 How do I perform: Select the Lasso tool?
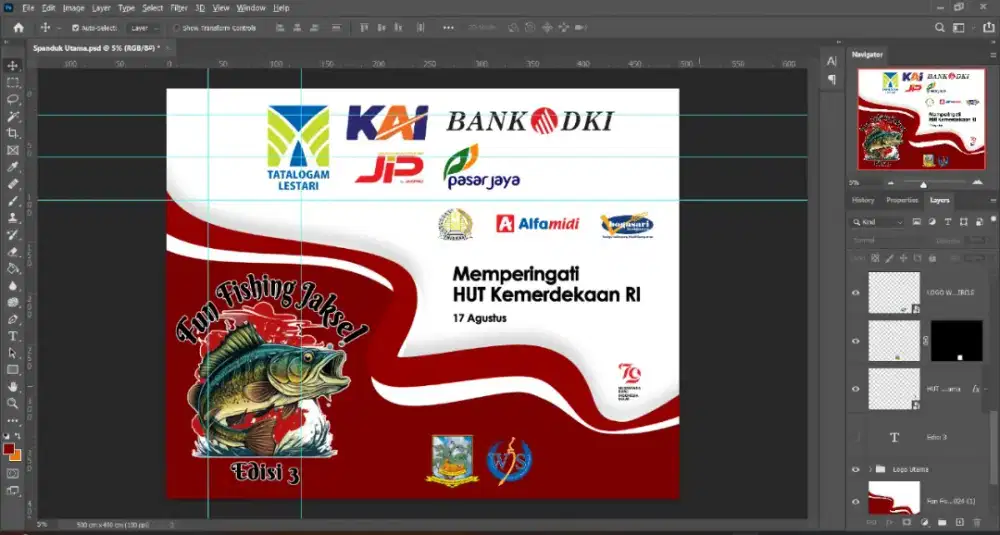(12, 99)
